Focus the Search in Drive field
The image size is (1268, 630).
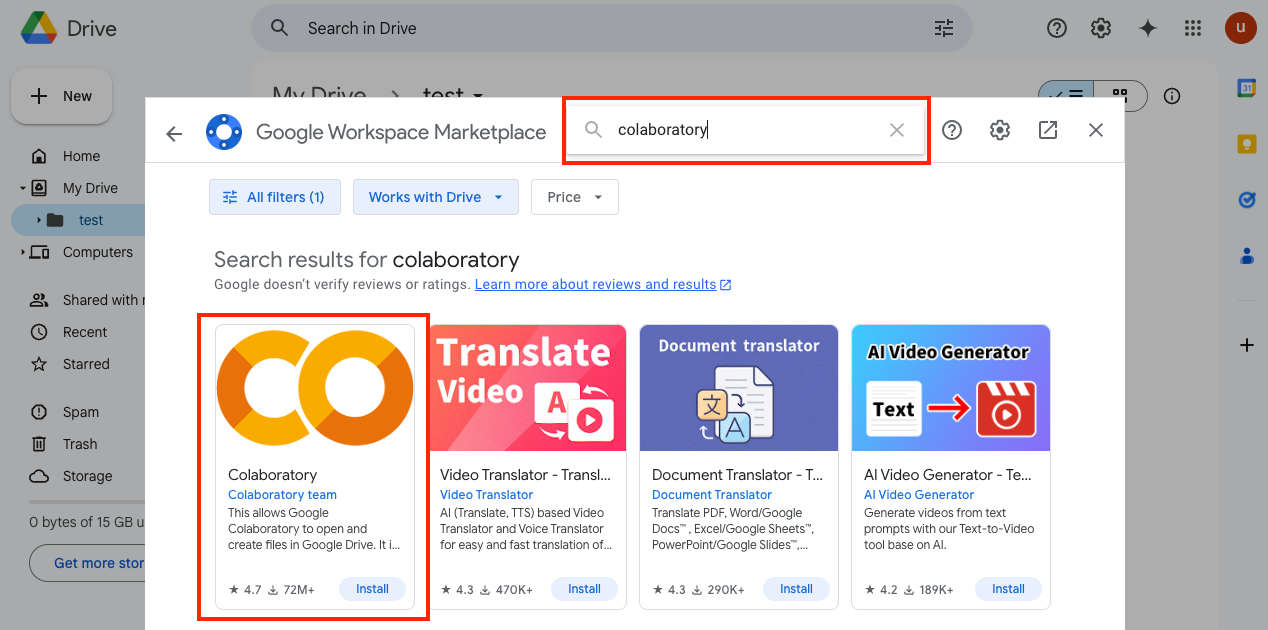click(x=612, y=28)
